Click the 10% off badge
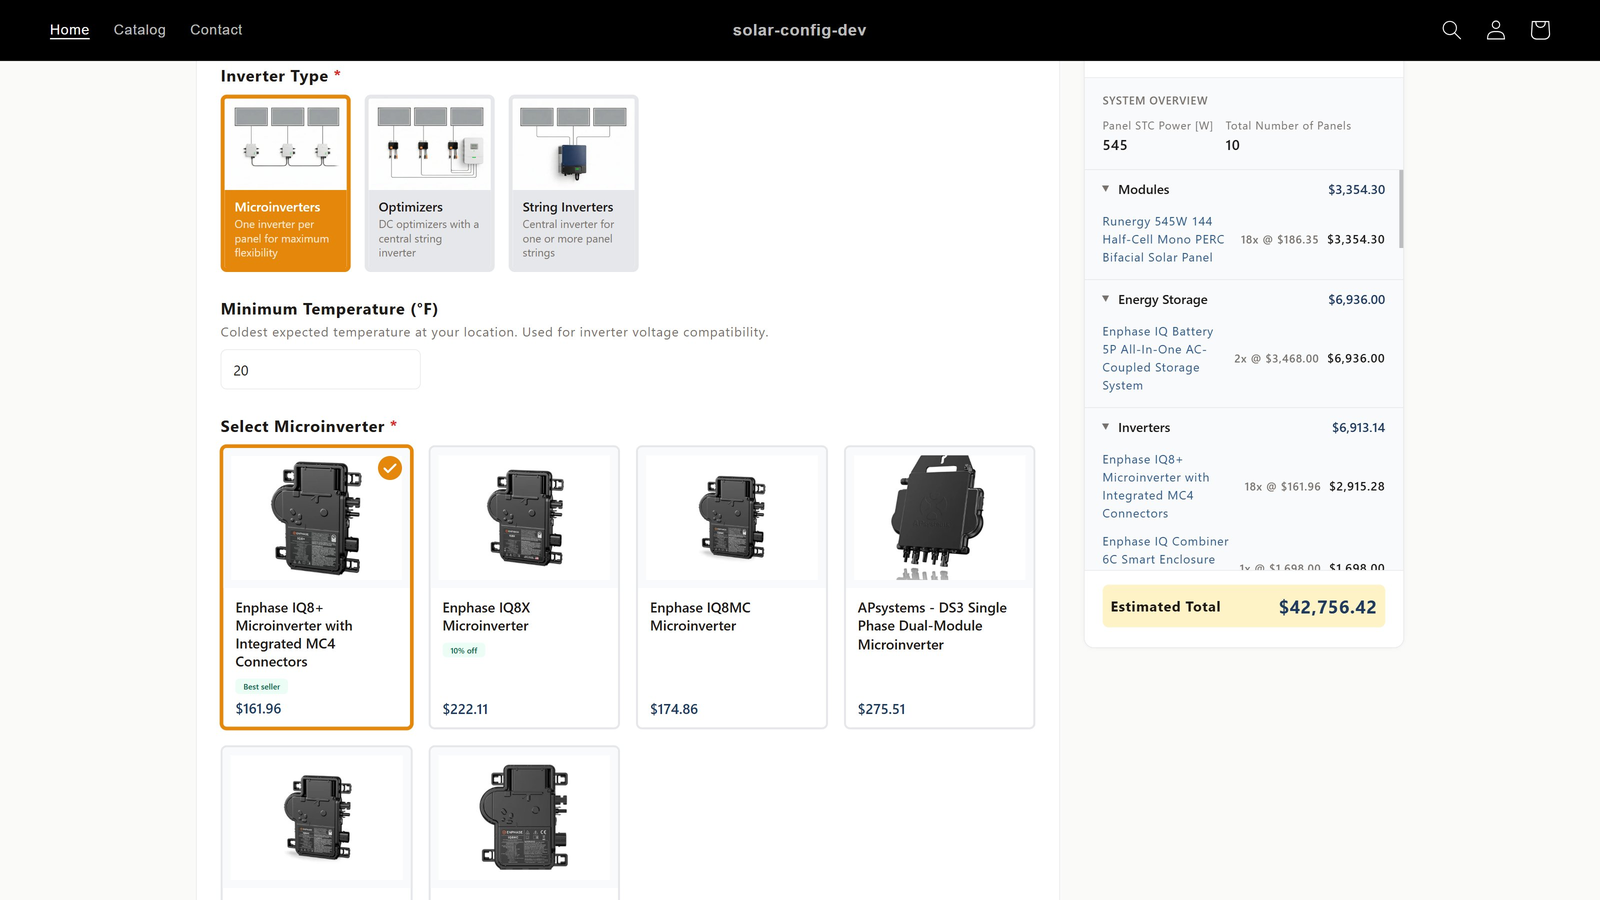The image size is (1600, 900). tap(463, 651)
